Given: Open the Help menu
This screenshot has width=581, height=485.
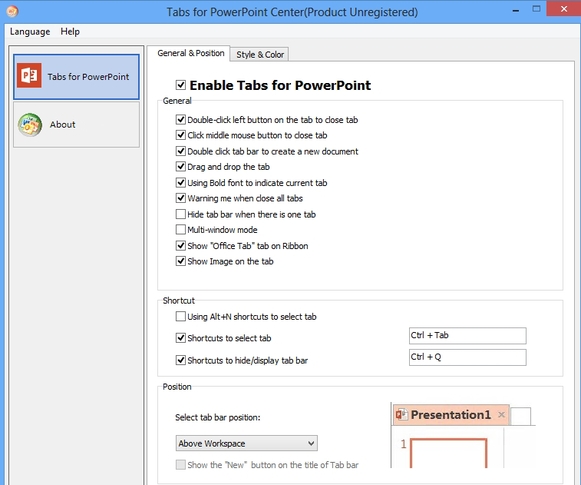Looking at the screenshot, I should coord(70,31).
